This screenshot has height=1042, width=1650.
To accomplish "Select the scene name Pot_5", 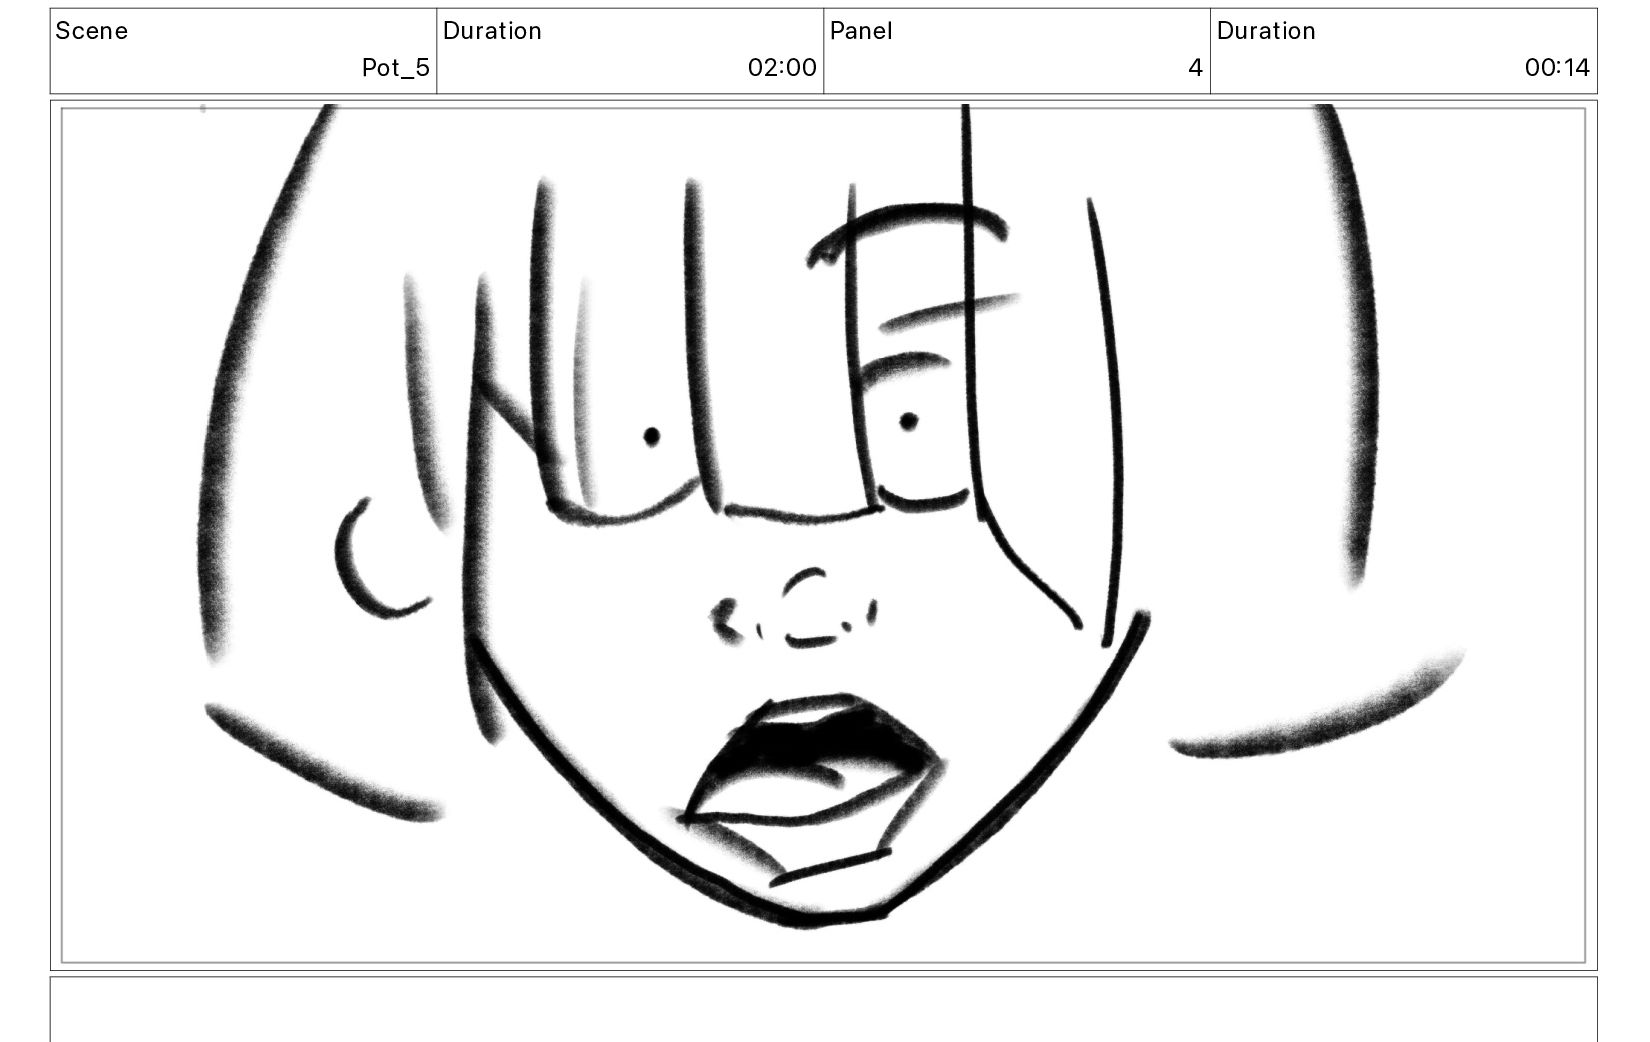I will click(x=396, y=68).
